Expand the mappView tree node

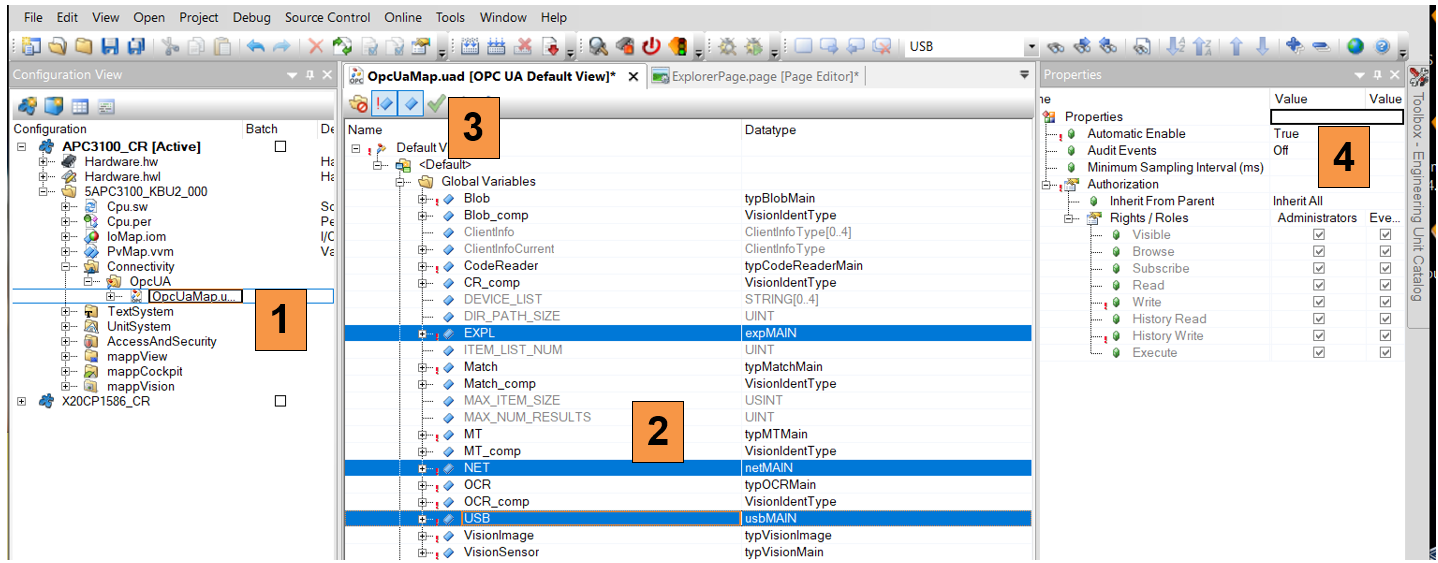click(66, 356)
